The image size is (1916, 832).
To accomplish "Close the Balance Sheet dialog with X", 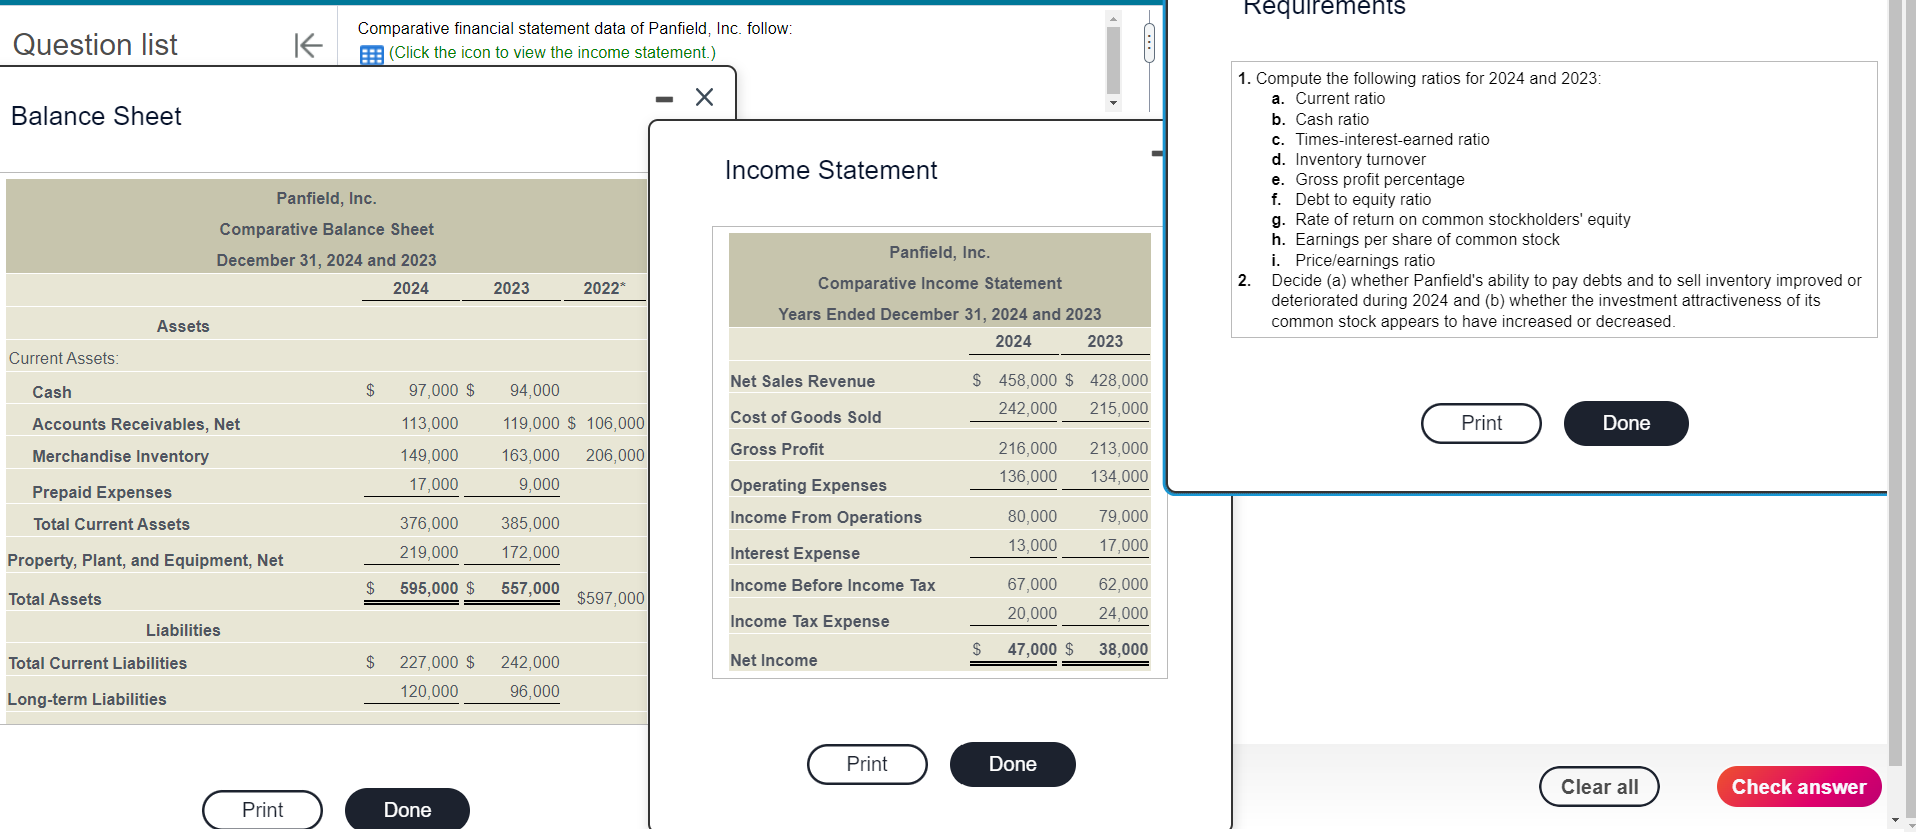I will pos(704,97).
